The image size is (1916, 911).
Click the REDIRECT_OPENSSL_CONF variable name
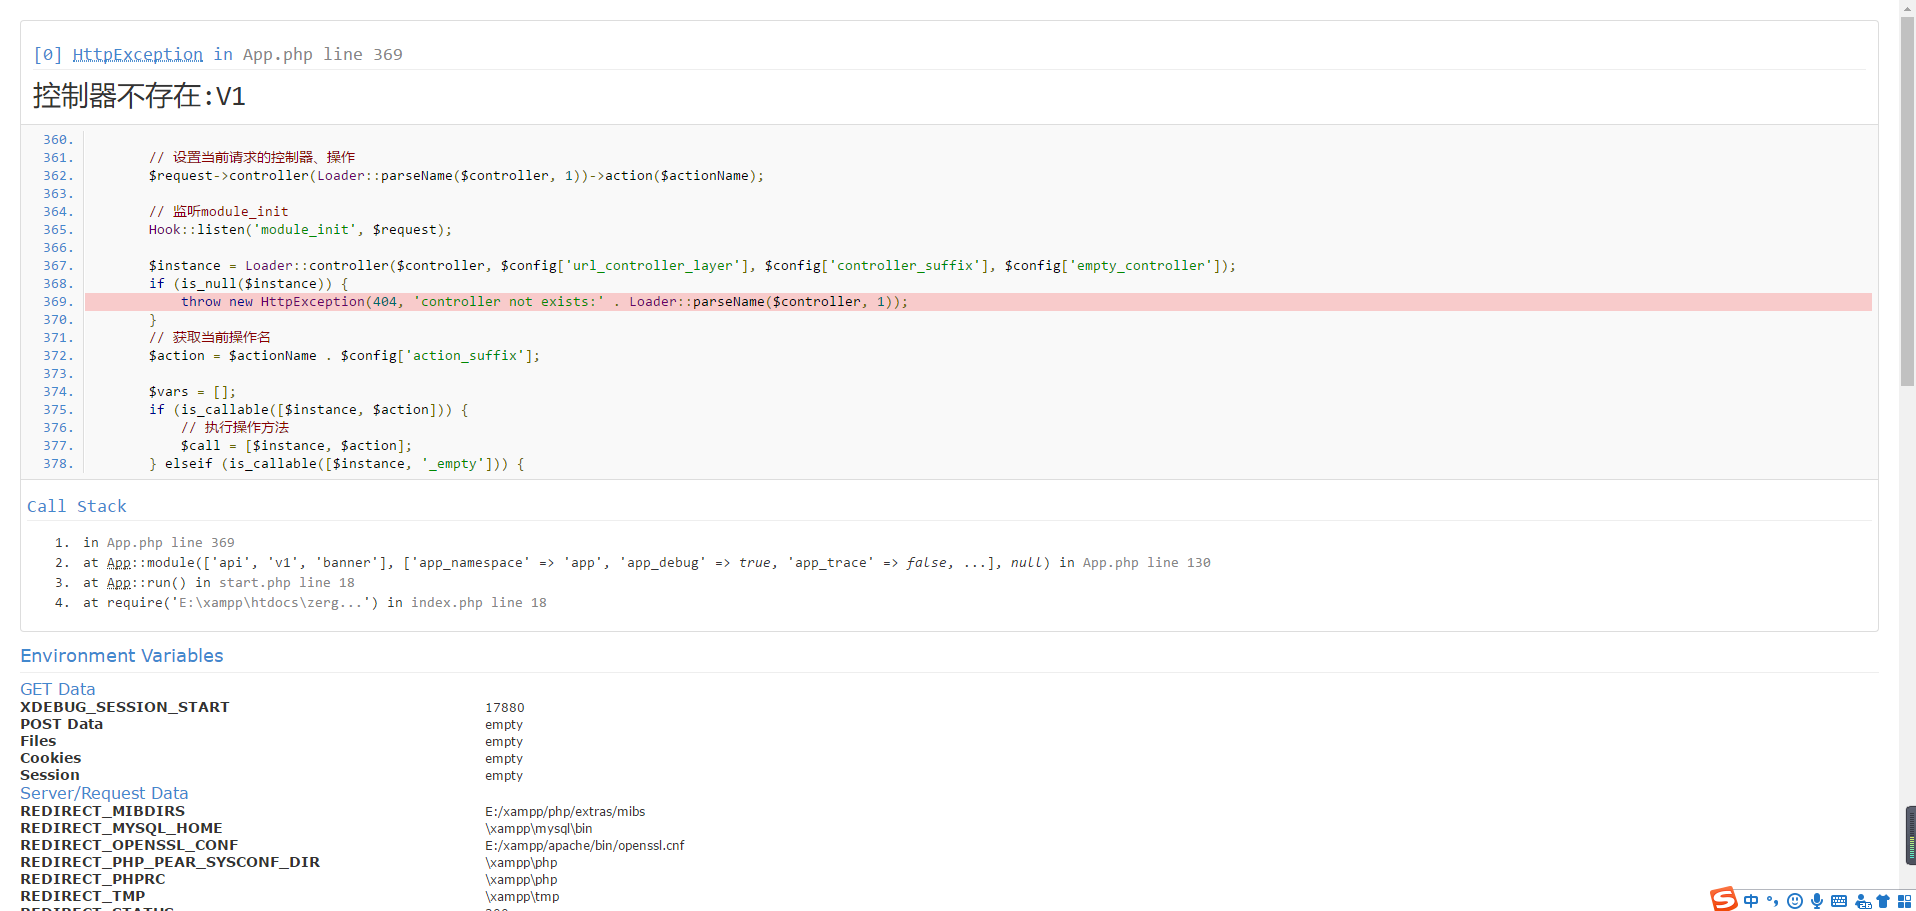[129, 845]
